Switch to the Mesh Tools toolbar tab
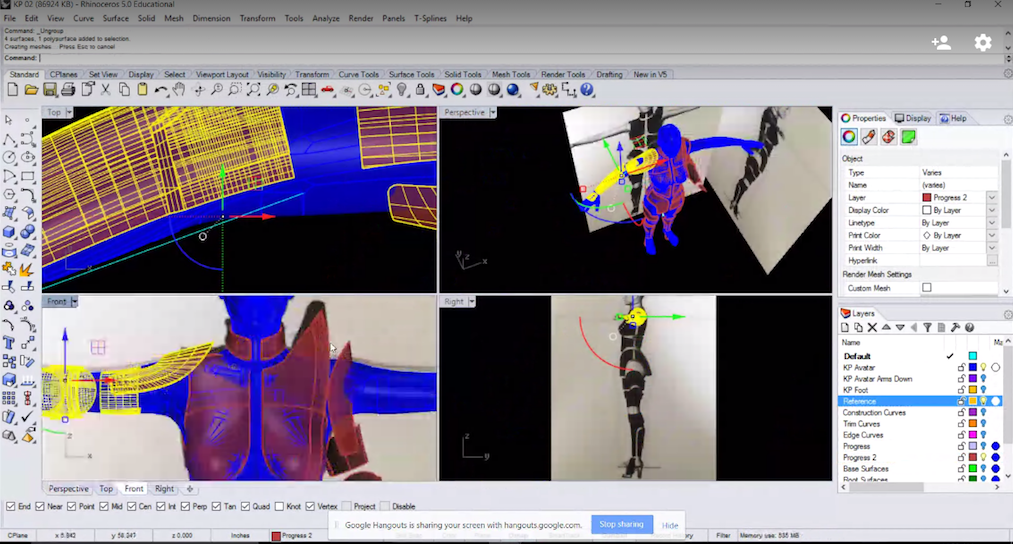Viewport: 1013px width, 544px height. coord(511,74)
